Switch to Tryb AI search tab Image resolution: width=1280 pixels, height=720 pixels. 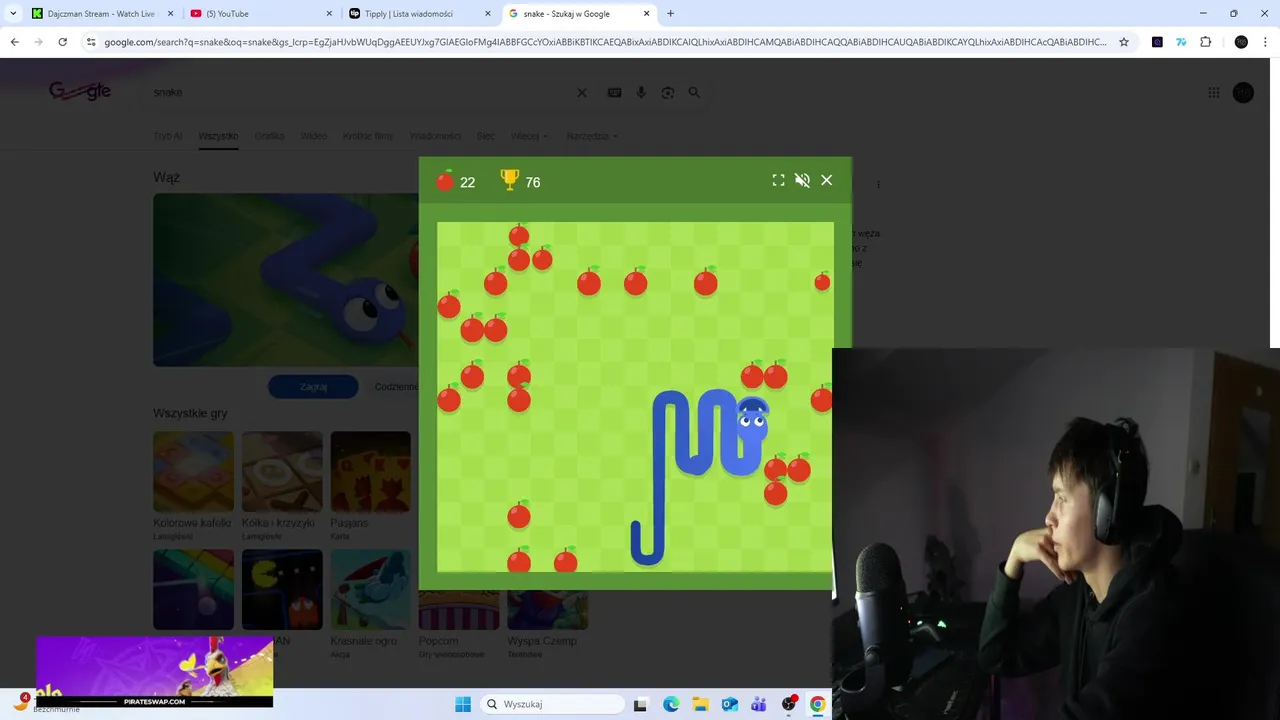click(x=168, y=136)
